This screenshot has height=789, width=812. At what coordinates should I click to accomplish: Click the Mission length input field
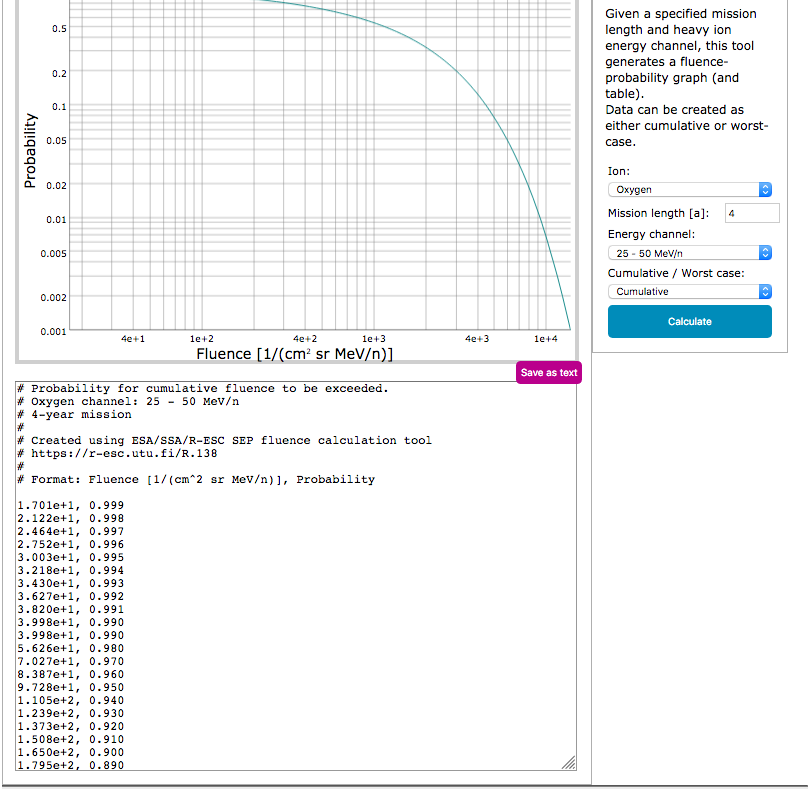coord(751,213)
